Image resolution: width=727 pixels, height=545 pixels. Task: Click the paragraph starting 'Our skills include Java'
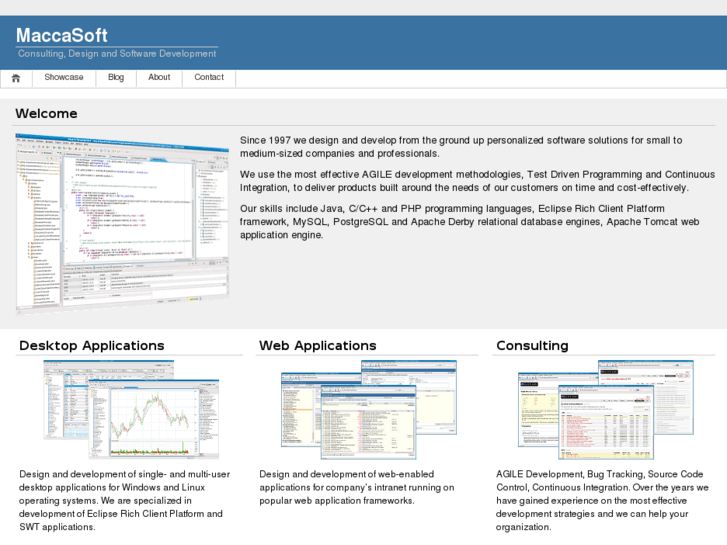click(469, 222)
